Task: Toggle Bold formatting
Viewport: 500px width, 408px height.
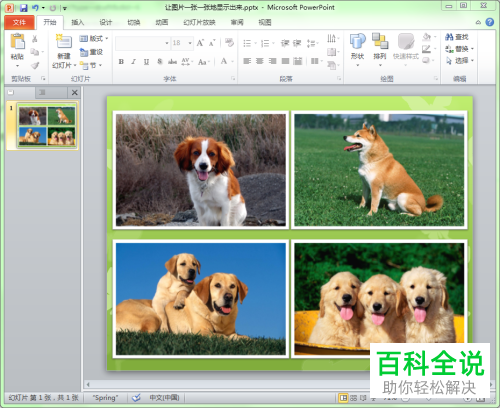Action: [x=121, y=62]
